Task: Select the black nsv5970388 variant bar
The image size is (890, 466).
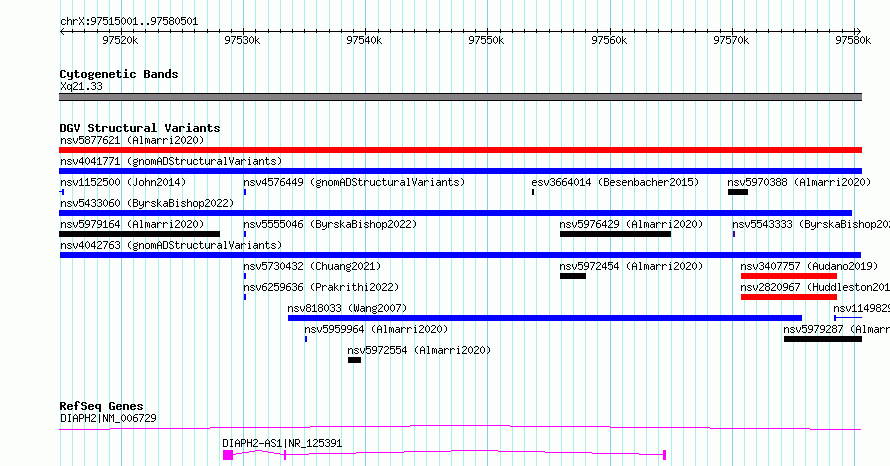Action: [738, 192]
